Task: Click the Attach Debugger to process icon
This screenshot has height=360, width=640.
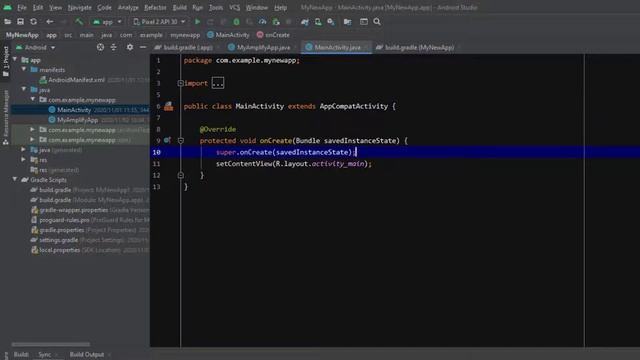Action: (x=276, y=22)
